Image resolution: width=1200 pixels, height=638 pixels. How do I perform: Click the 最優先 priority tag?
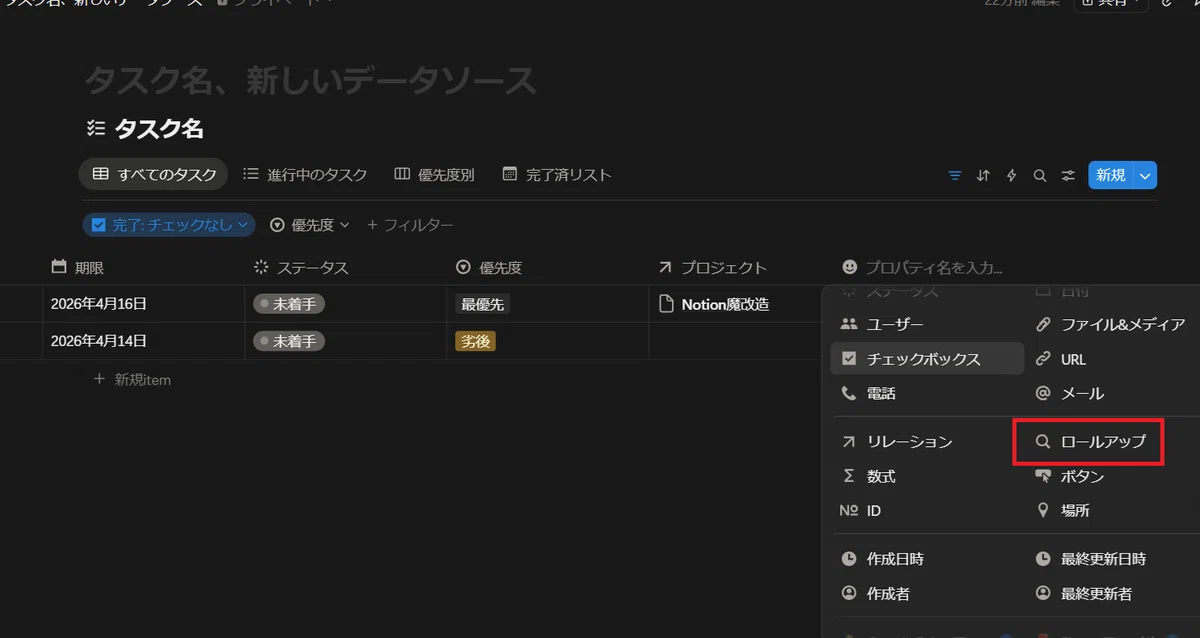point(482,304)
